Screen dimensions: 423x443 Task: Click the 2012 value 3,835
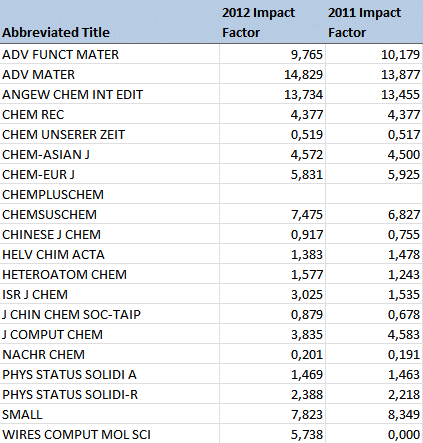tap(307, 335)
